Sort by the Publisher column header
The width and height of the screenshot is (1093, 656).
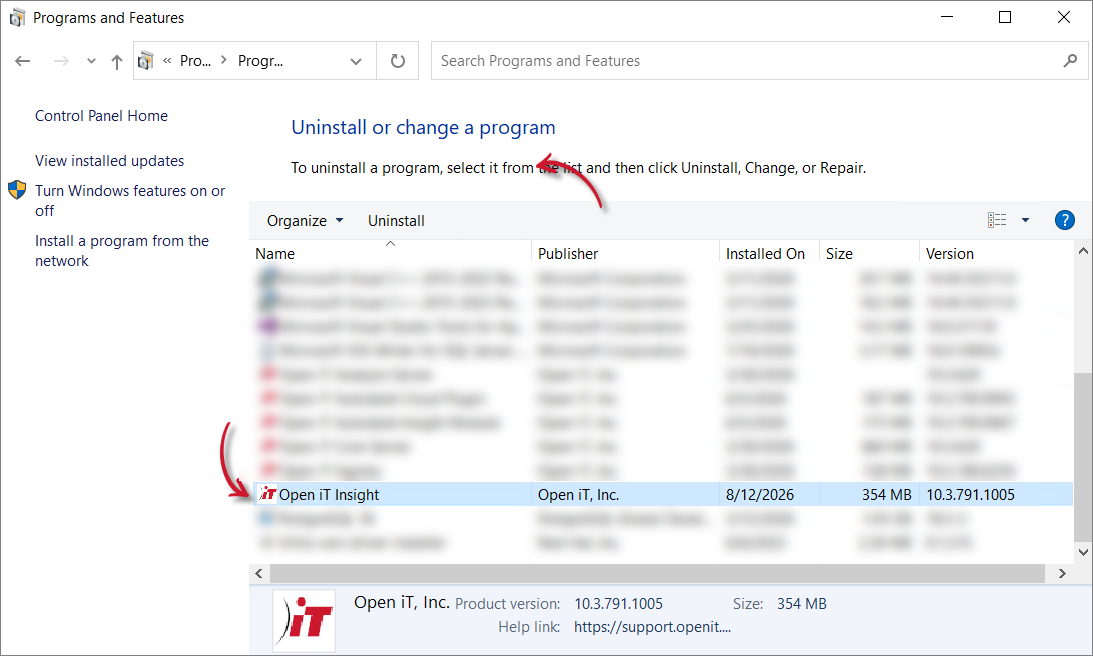point(625,254)
